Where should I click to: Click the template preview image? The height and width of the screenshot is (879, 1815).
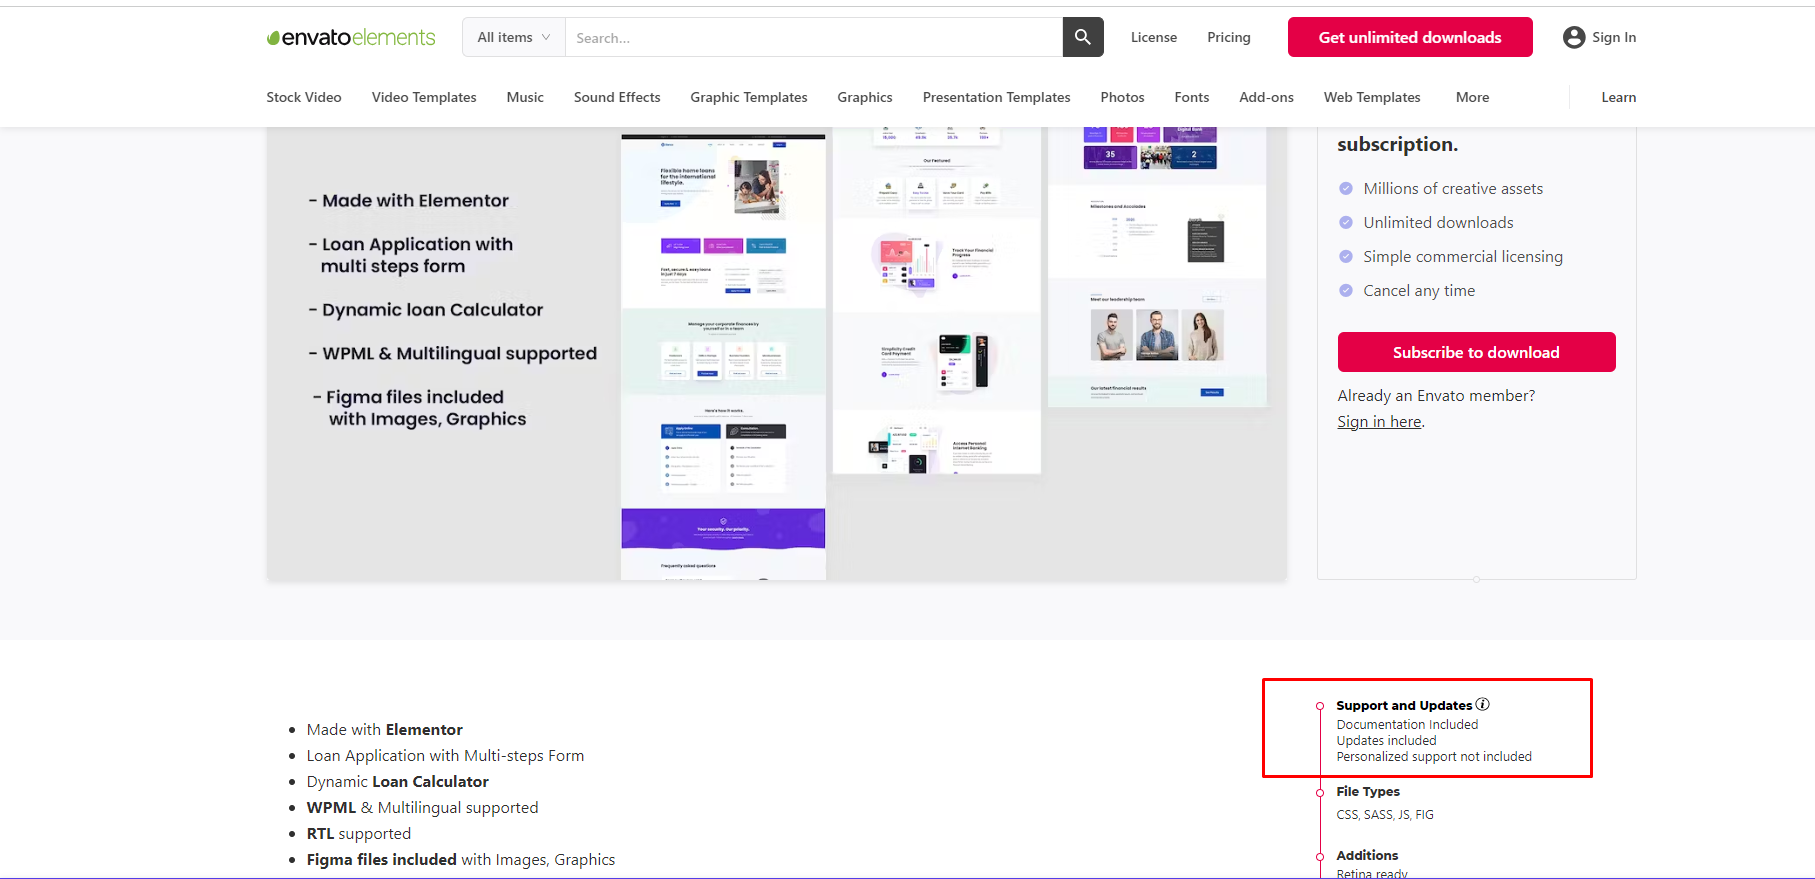776,354
